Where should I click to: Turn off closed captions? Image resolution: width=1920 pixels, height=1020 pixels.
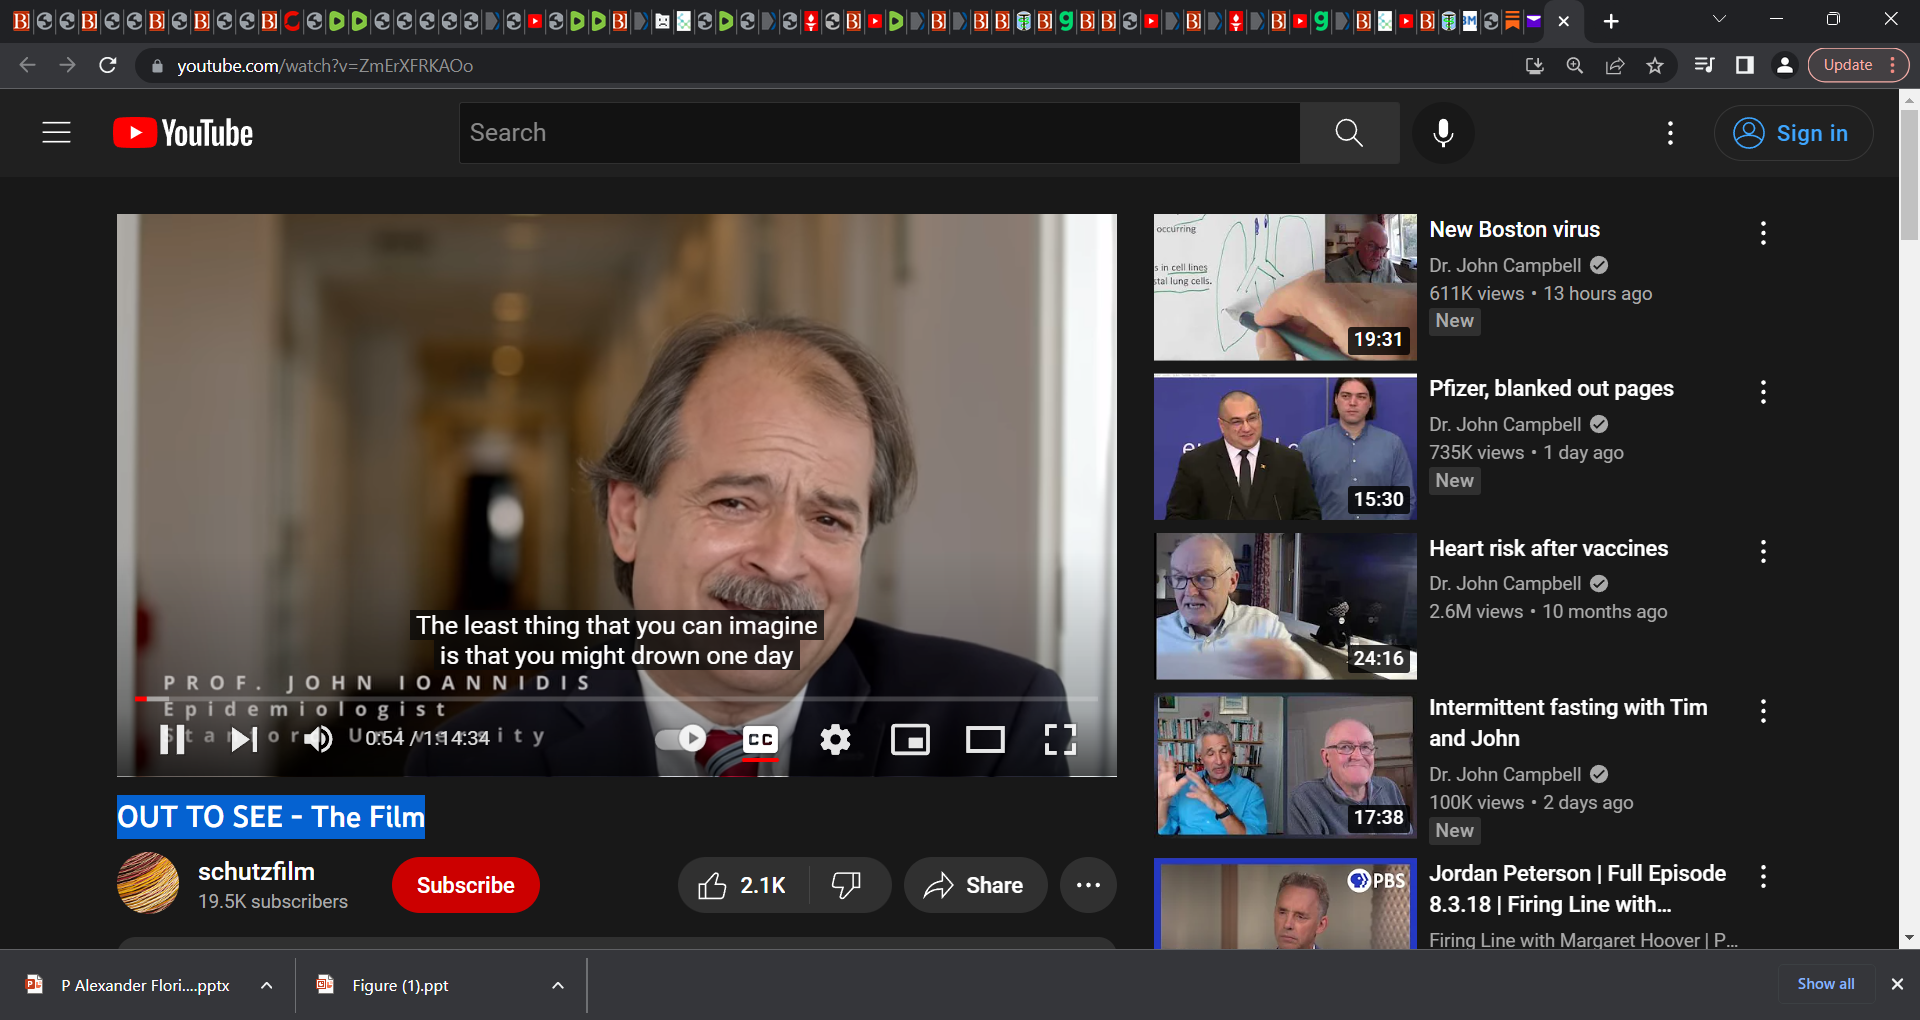[760, 740]
